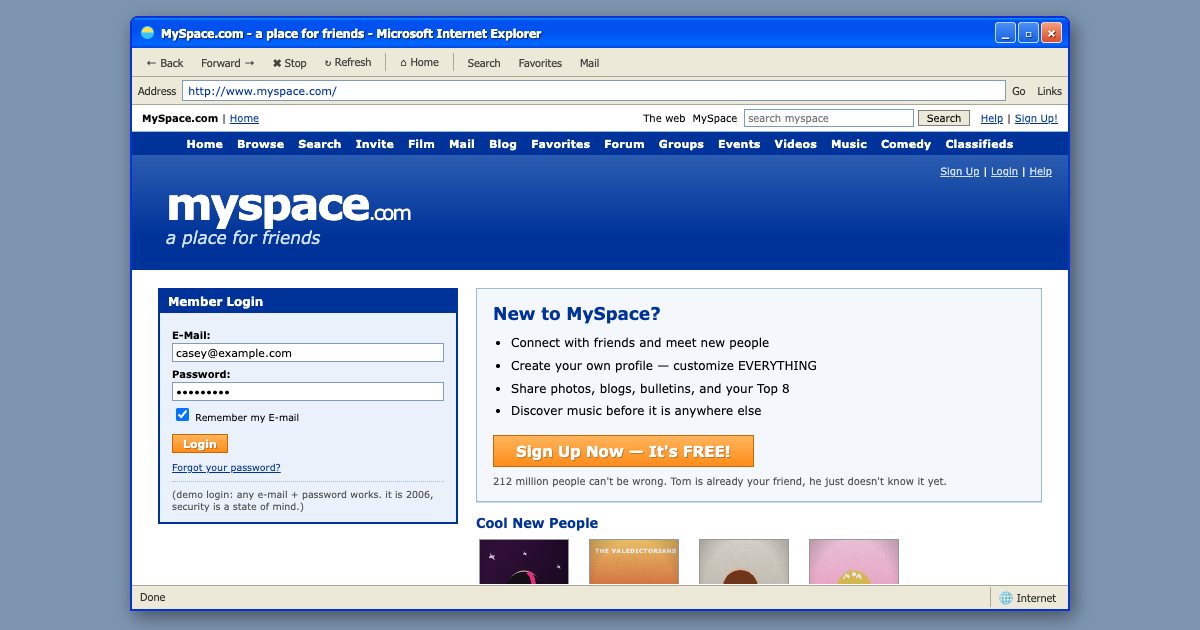Click the Password input field
1200x630 pixels.
[308, 392]
